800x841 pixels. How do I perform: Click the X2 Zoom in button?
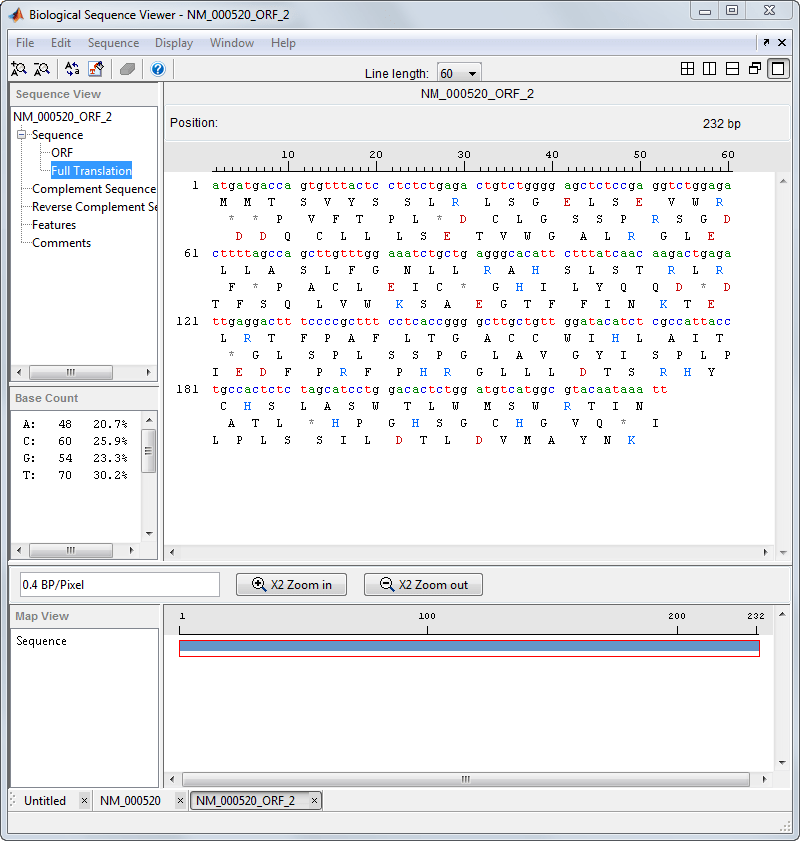(291, 585)
